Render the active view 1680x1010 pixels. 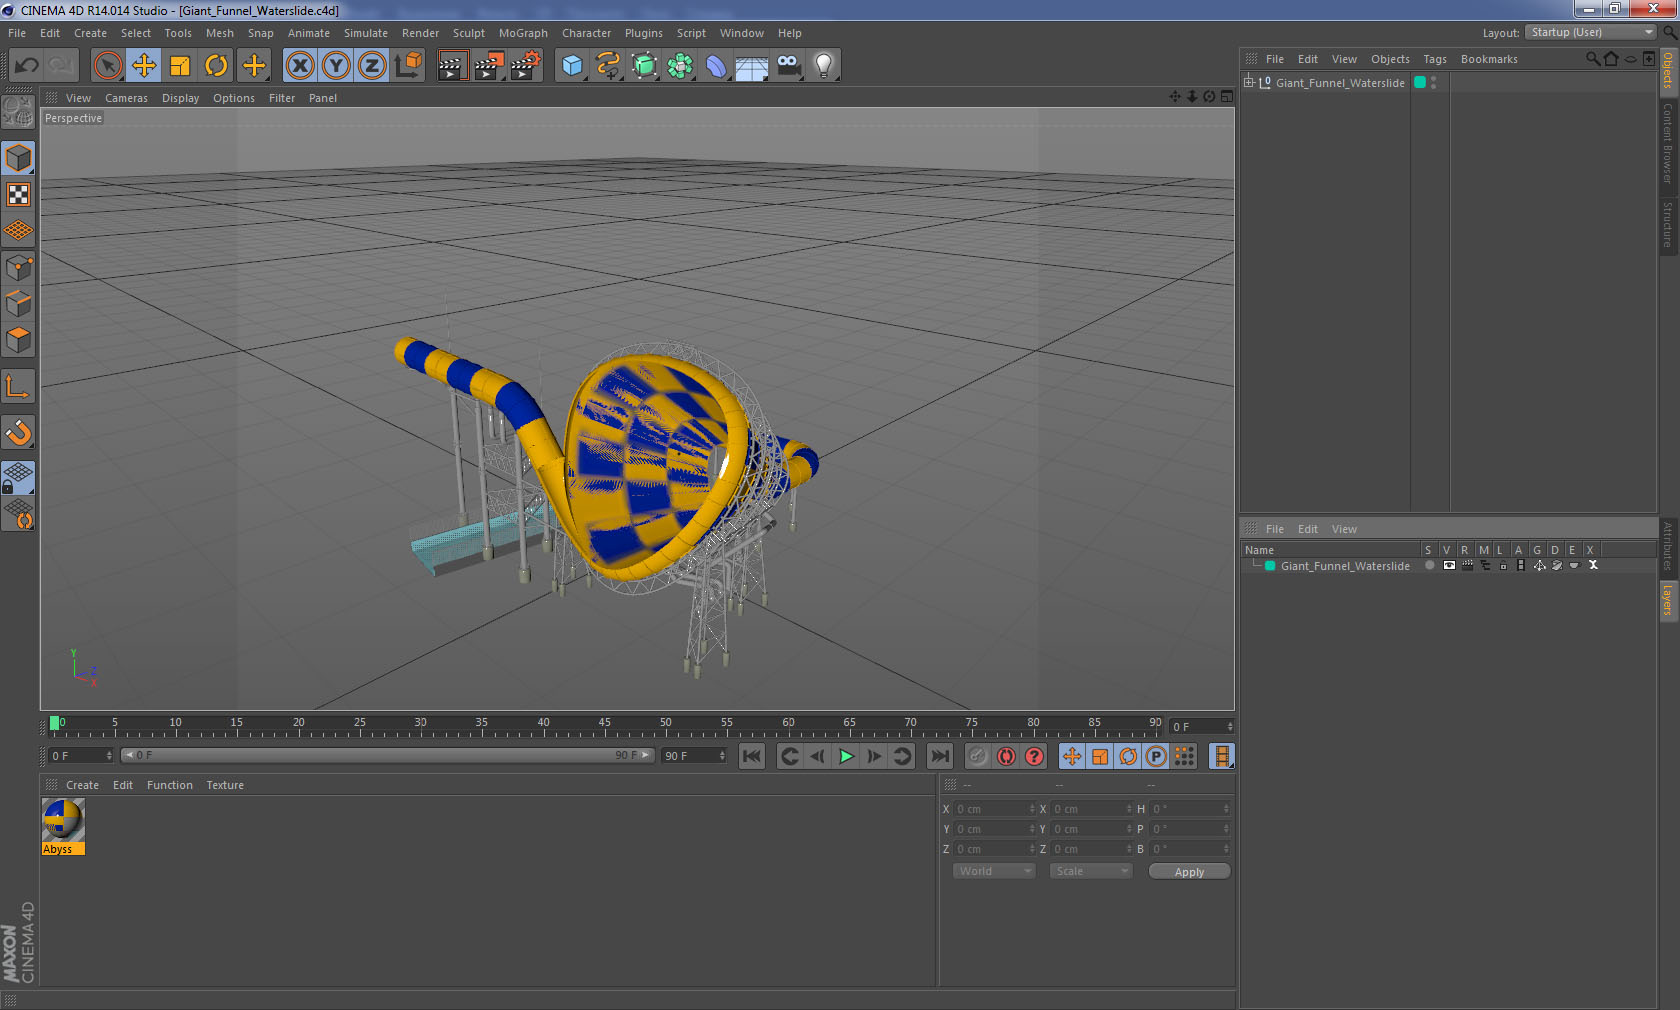point(452,66)
